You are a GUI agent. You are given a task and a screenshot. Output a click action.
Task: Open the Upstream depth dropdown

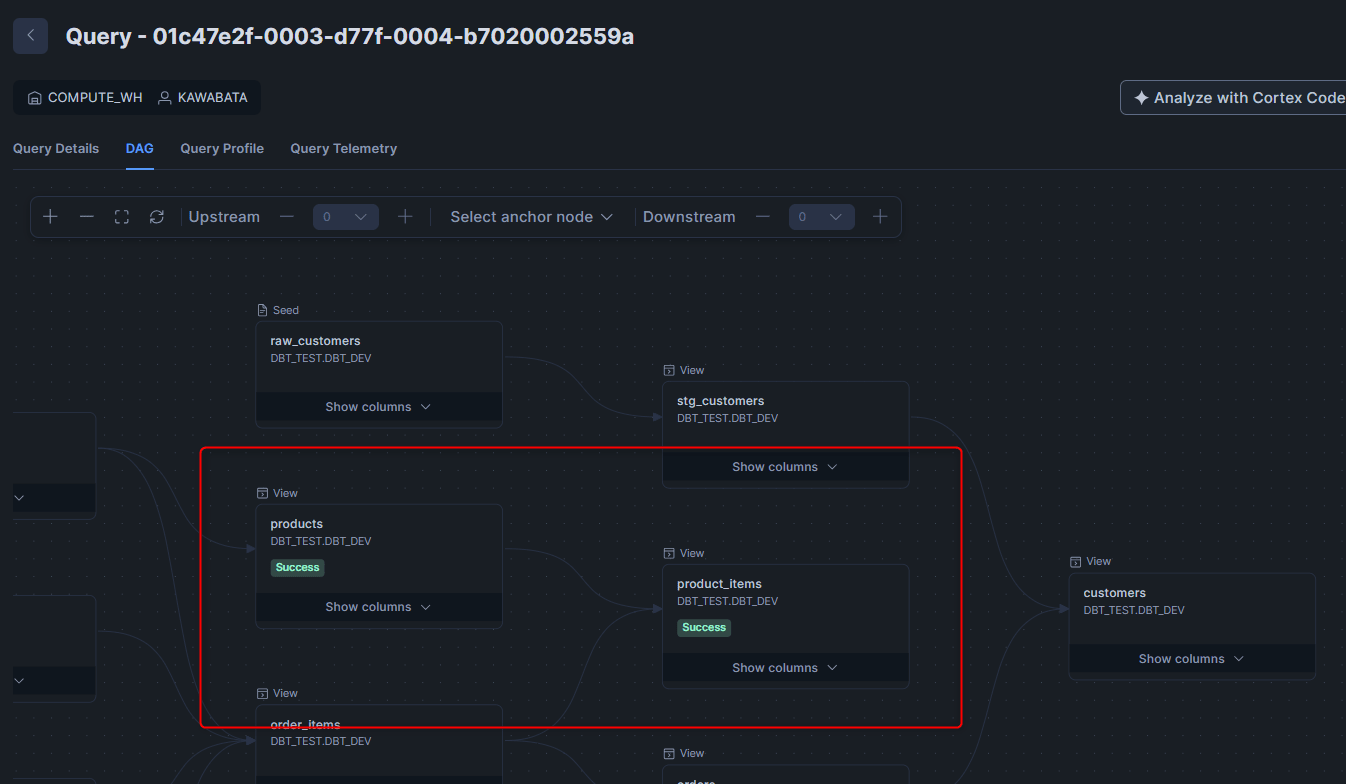pos(346,217)
